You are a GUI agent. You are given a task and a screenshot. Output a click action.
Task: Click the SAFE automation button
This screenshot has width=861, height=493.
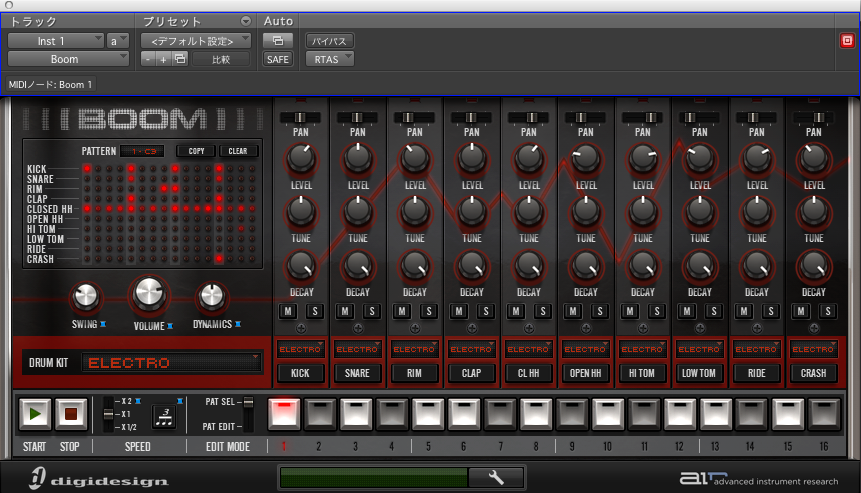coord(278,59)
